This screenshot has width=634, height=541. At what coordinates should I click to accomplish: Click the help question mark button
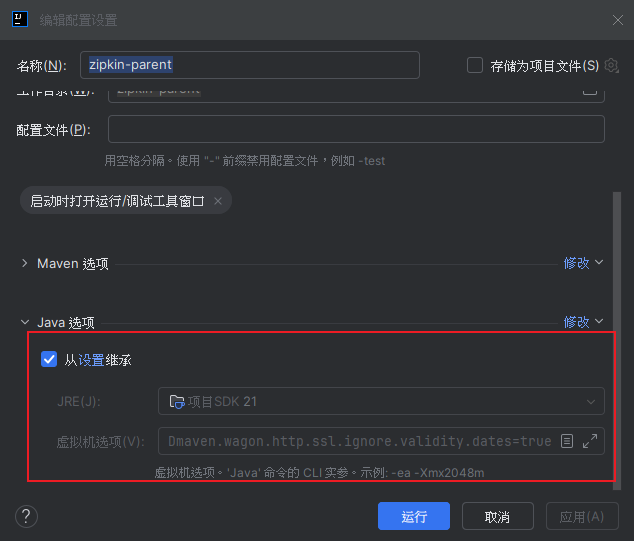[x=26, y=516]
